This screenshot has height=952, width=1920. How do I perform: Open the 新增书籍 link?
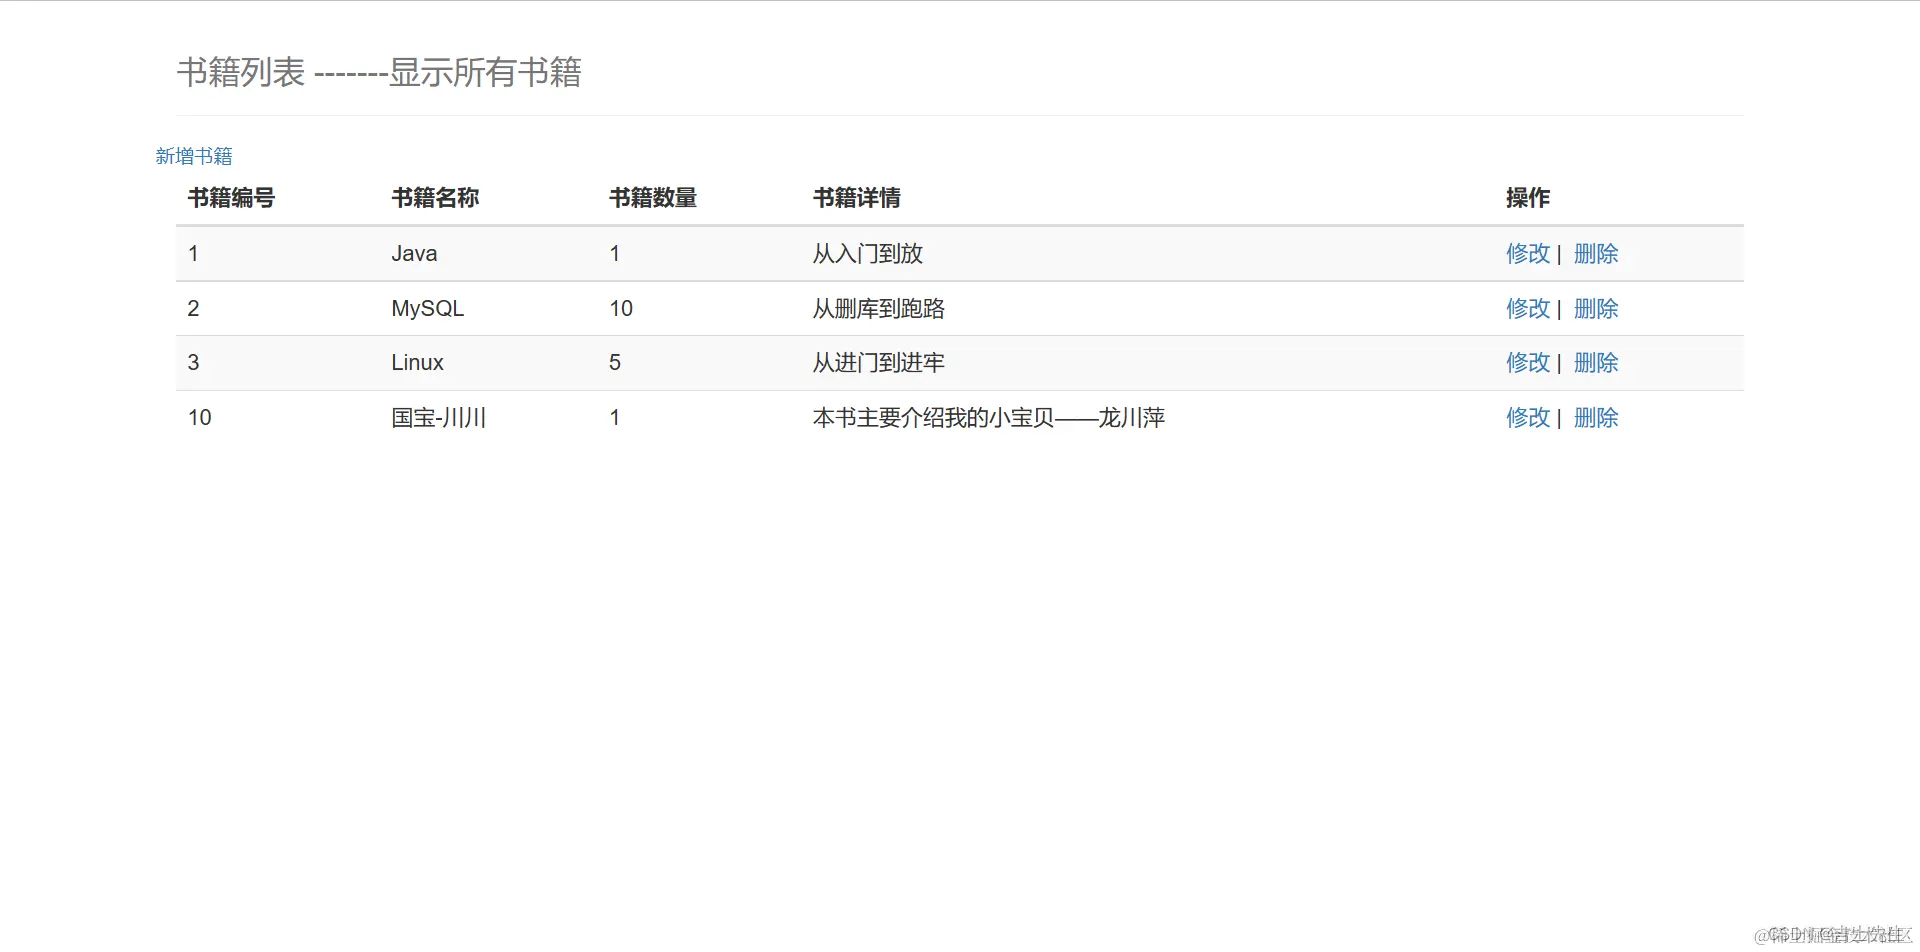[x=194, y=156]
